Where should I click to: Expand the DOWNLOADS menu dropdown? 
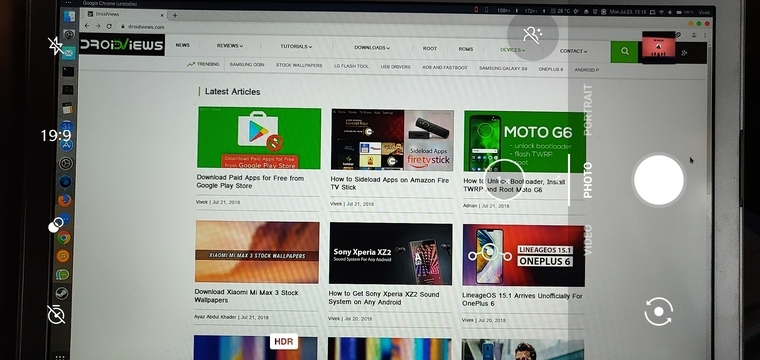point(372,47)
